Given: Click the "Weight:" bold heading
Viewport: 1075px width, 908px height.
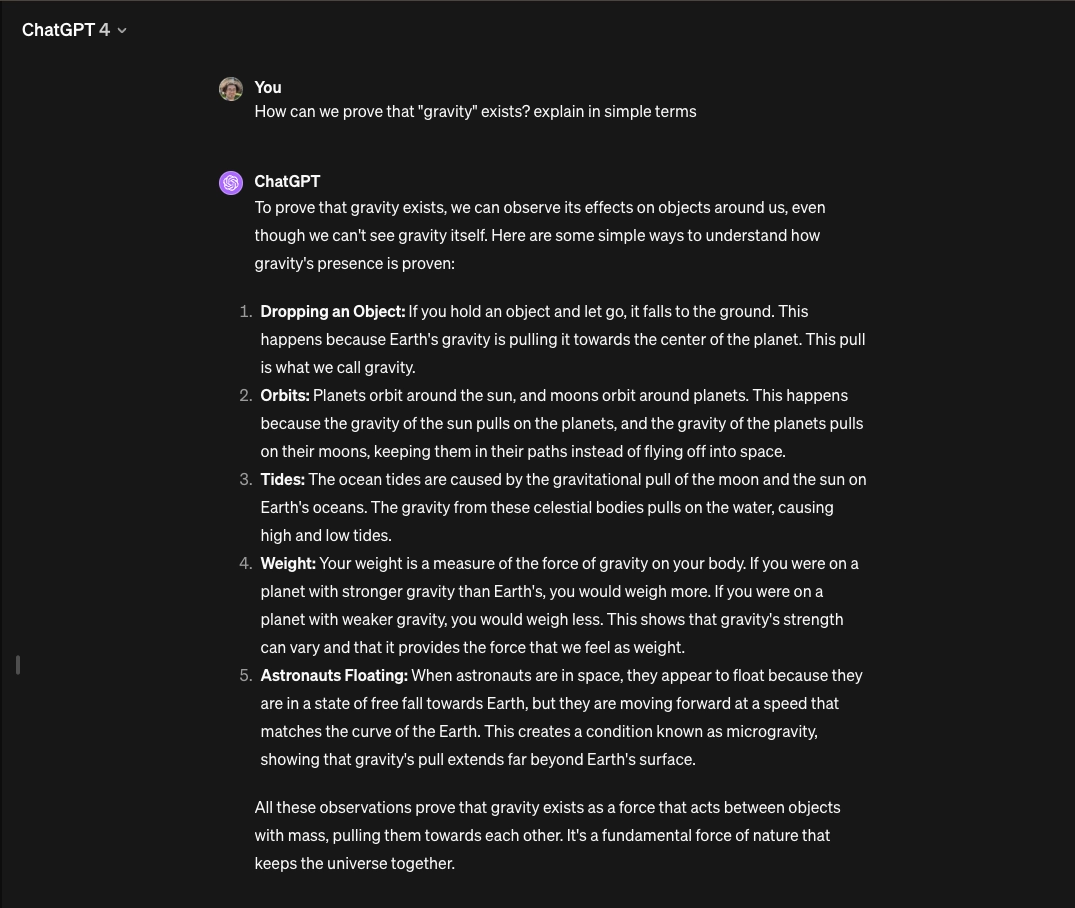Looking at the screenshot, I should [288, 563].
